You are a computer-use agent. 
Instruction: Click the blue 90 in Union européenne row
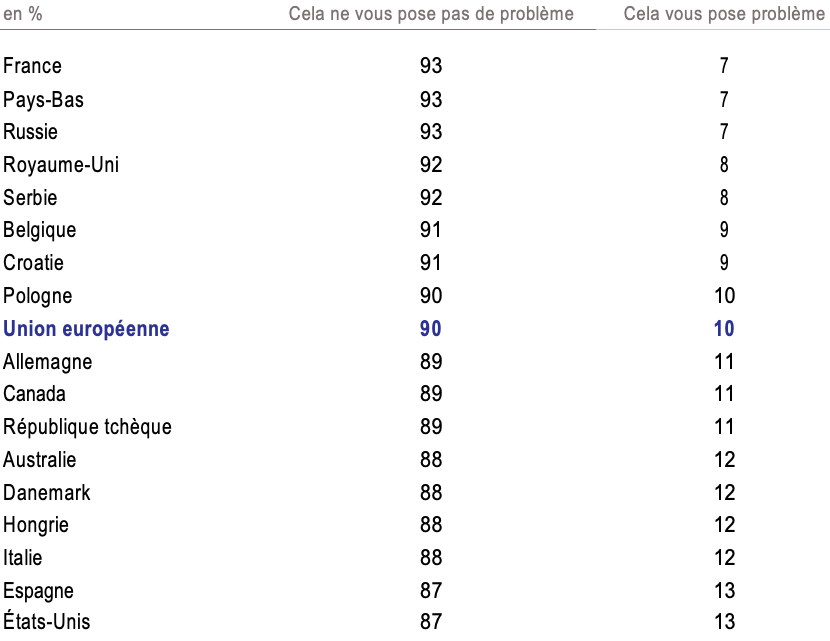[431, 329]
